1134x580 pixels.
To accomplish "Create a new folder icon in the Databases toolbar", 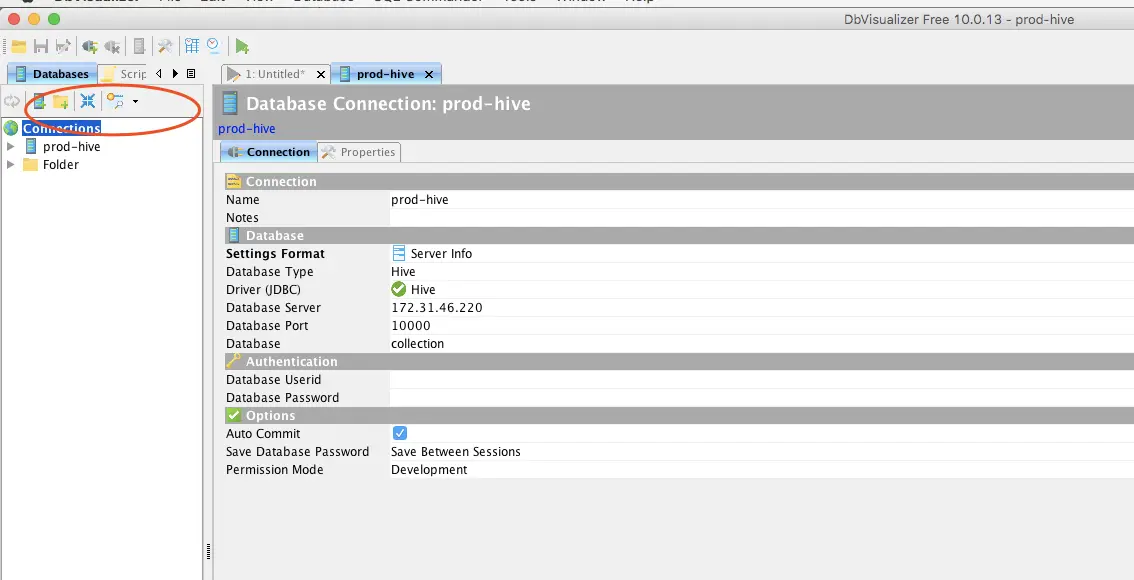I will pos(61,102).
